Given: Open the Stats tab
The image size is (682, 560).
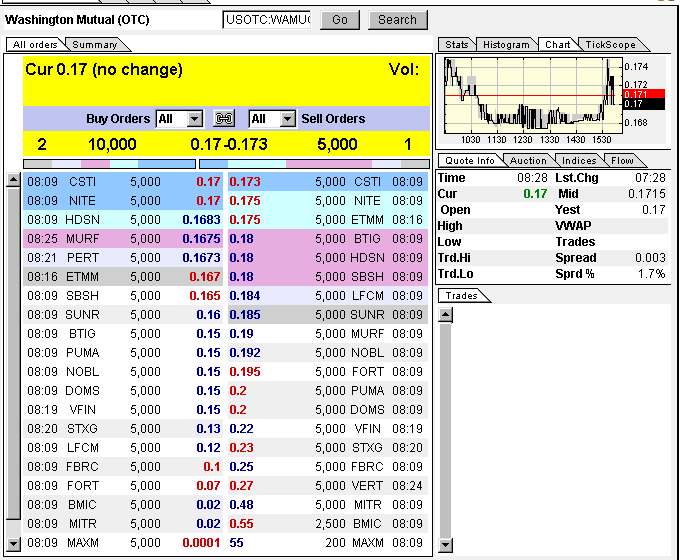Looking at the screenshot, I should tap(456, 45).
